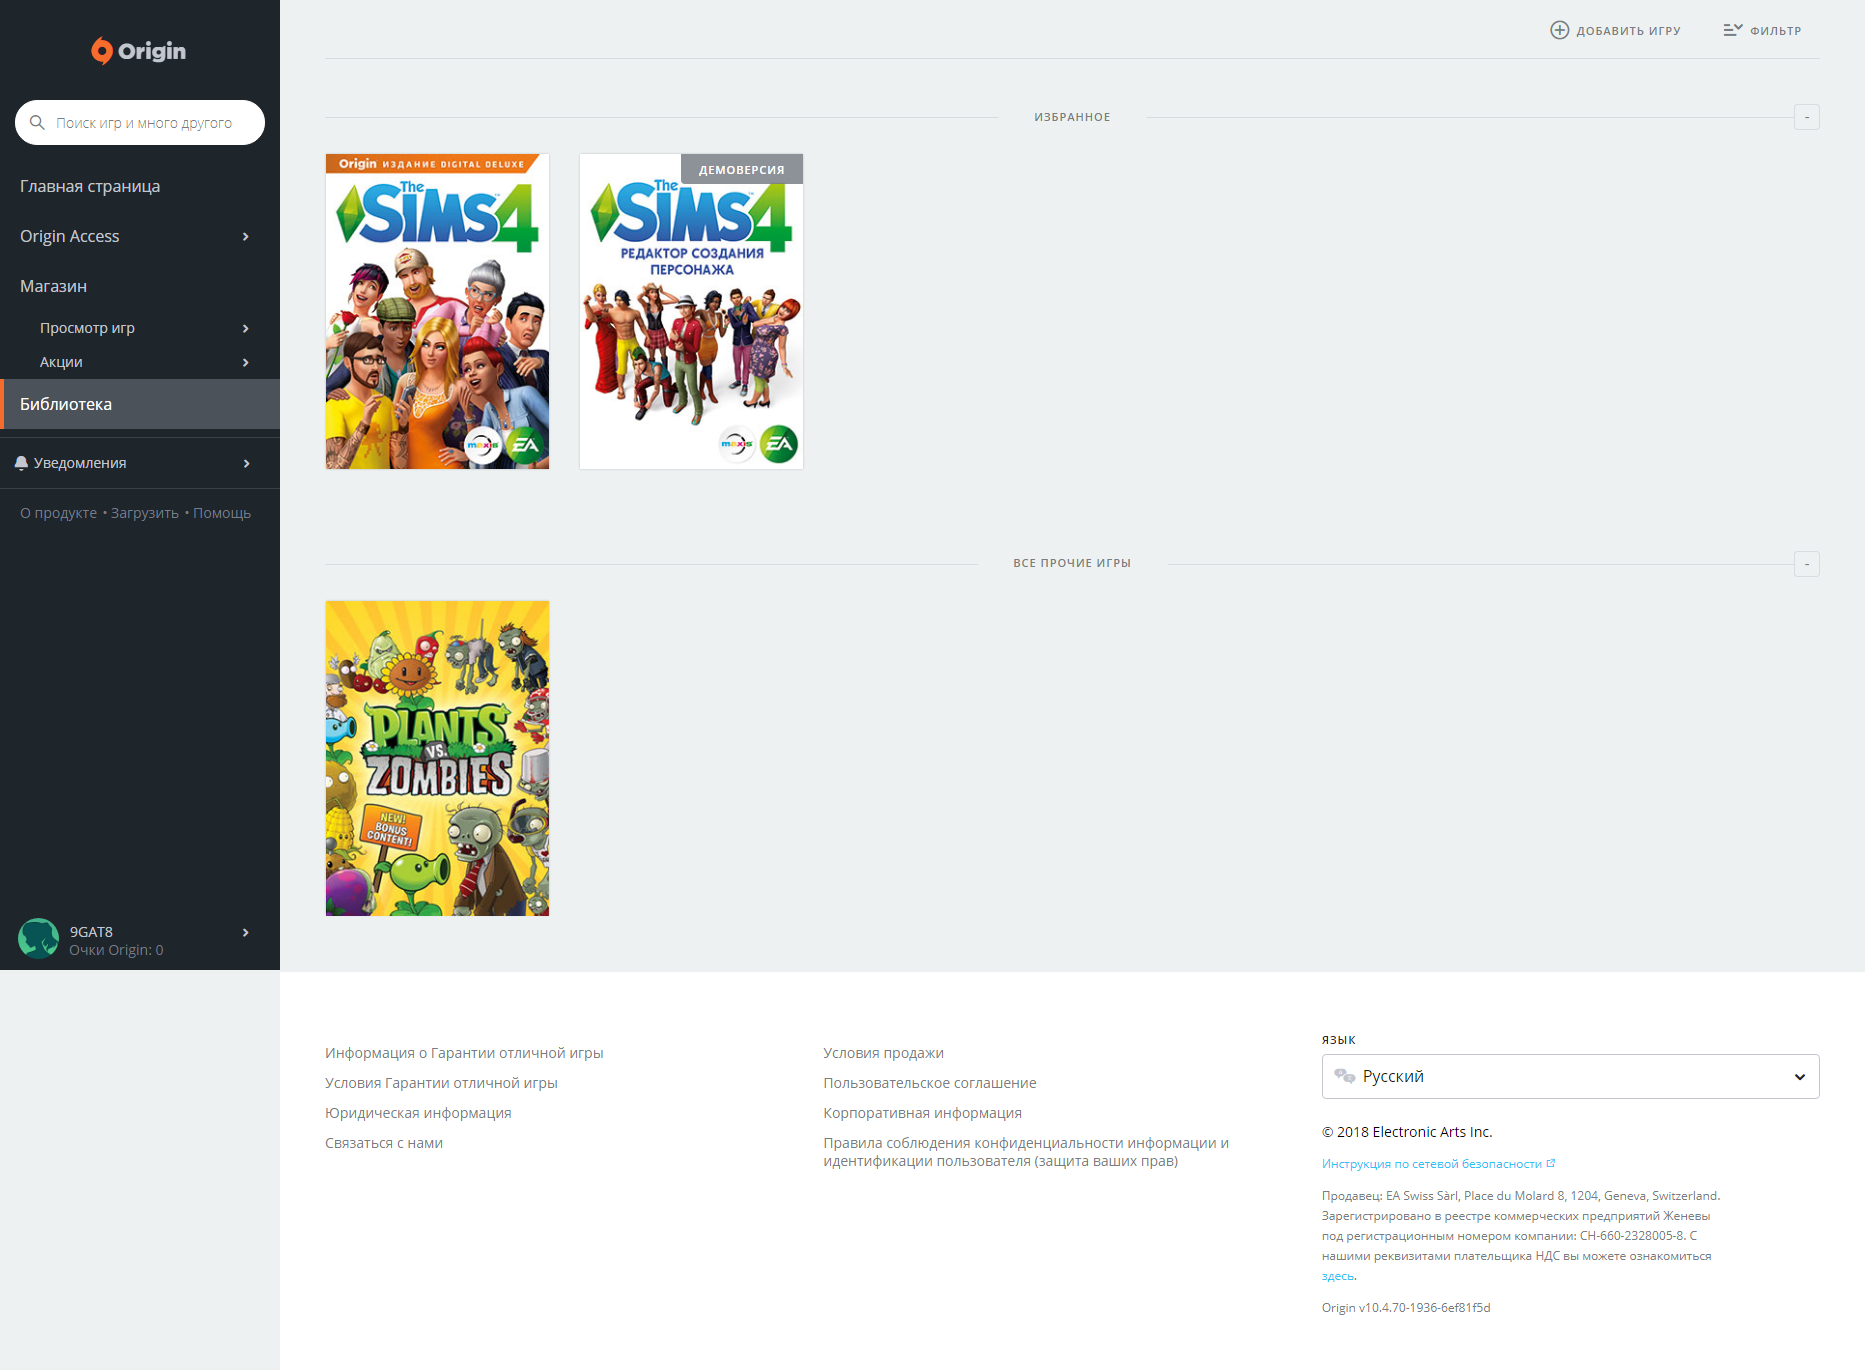Click the © 2018 Electronic Arts Inc. text
Image resolution: width=1865 pixels, height=1370 pixels.
point(1407,1132)
